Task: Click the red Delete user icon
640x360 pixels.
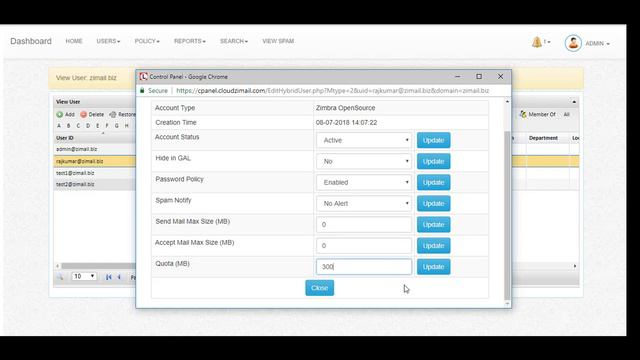Action: tap(84, 115)
